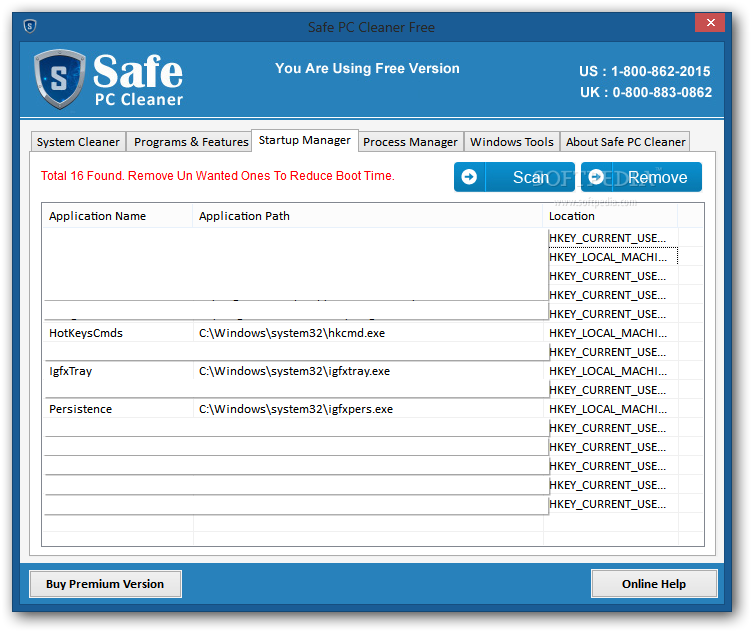Viewport: 752px width, 632px height.
Task: Switch to the System Cleaner tab
Action: [x=78, y=142]
